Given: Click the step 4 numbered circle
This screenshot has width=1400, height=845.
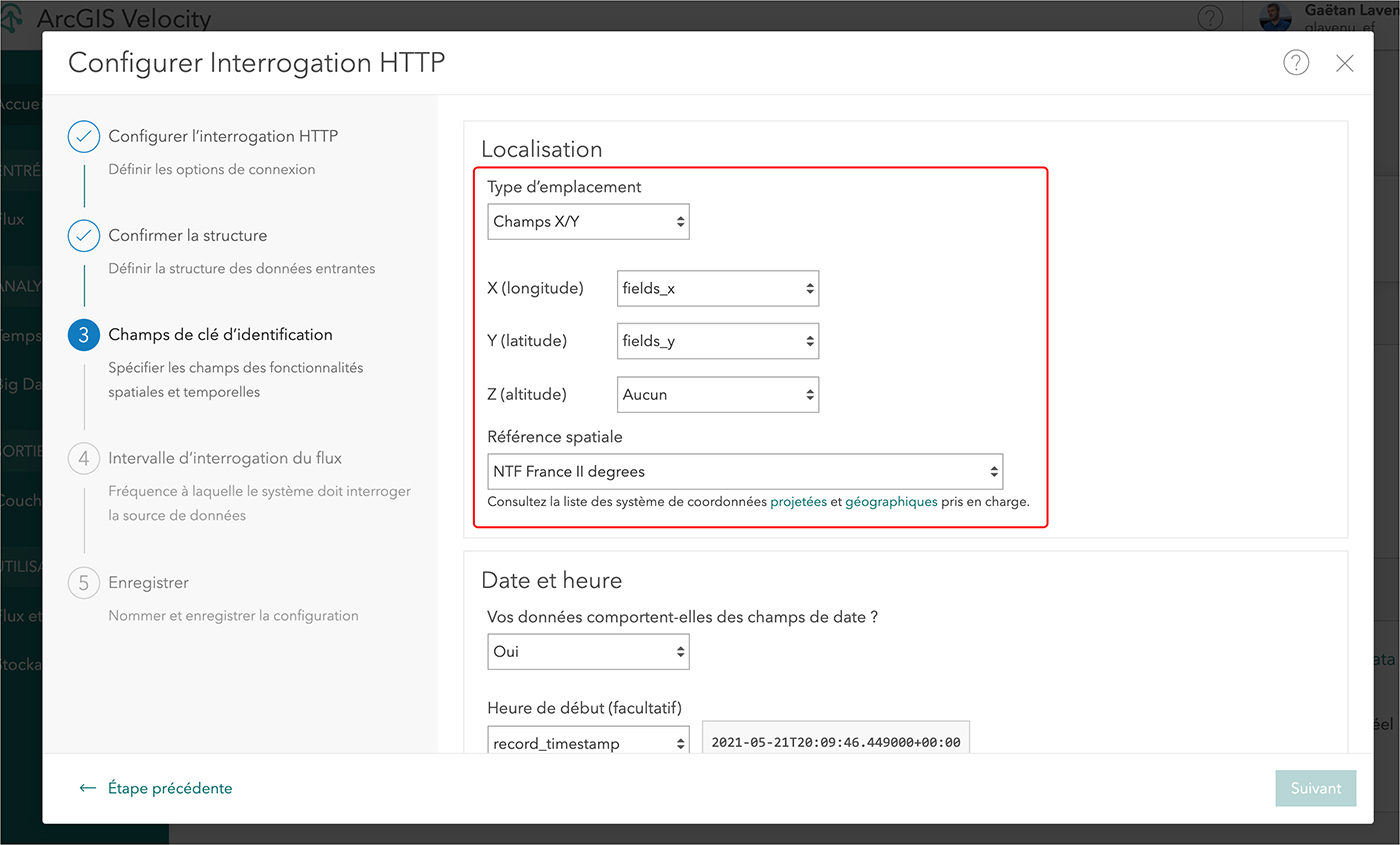Looking at the screenshot, I should 84,459.
